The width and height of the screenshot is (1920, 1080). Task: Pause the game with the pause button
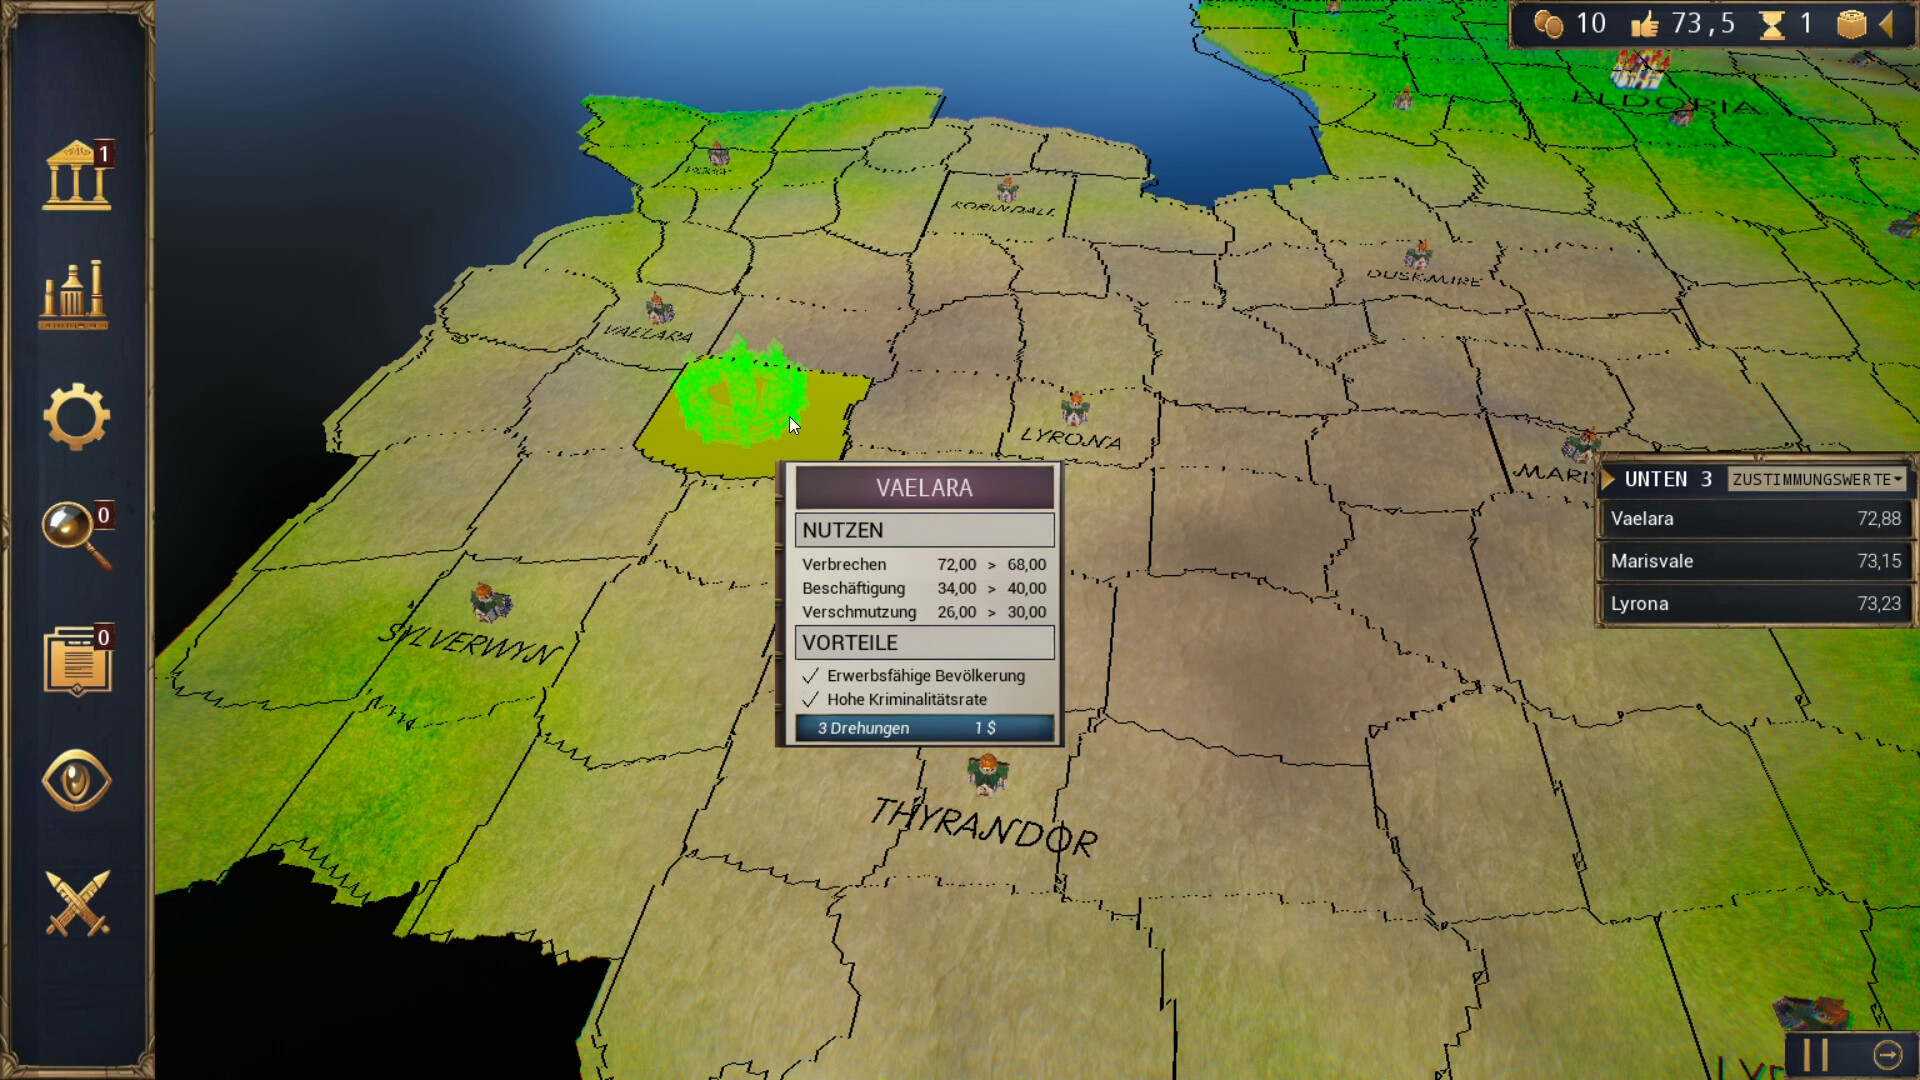click(1815, 1055)
